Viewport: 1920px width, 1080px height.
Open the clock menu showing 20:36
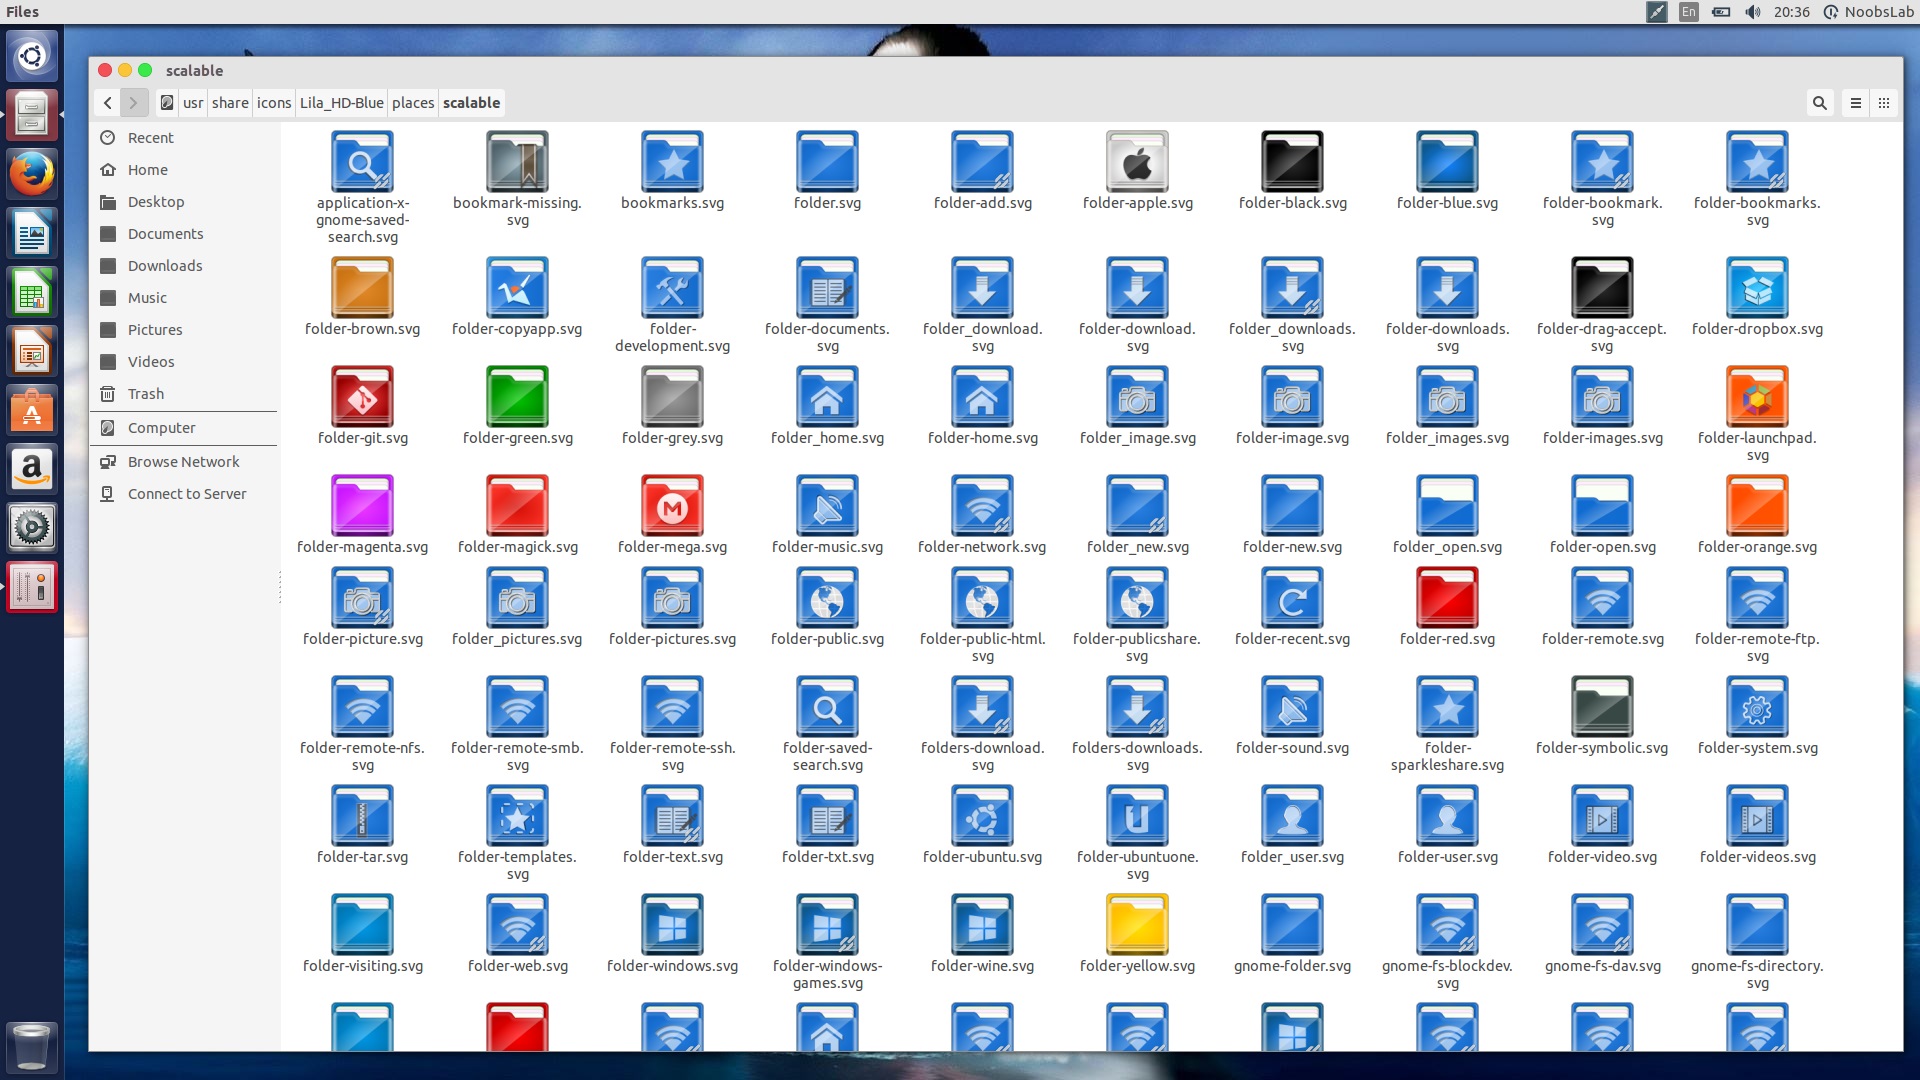point(1791,12)
